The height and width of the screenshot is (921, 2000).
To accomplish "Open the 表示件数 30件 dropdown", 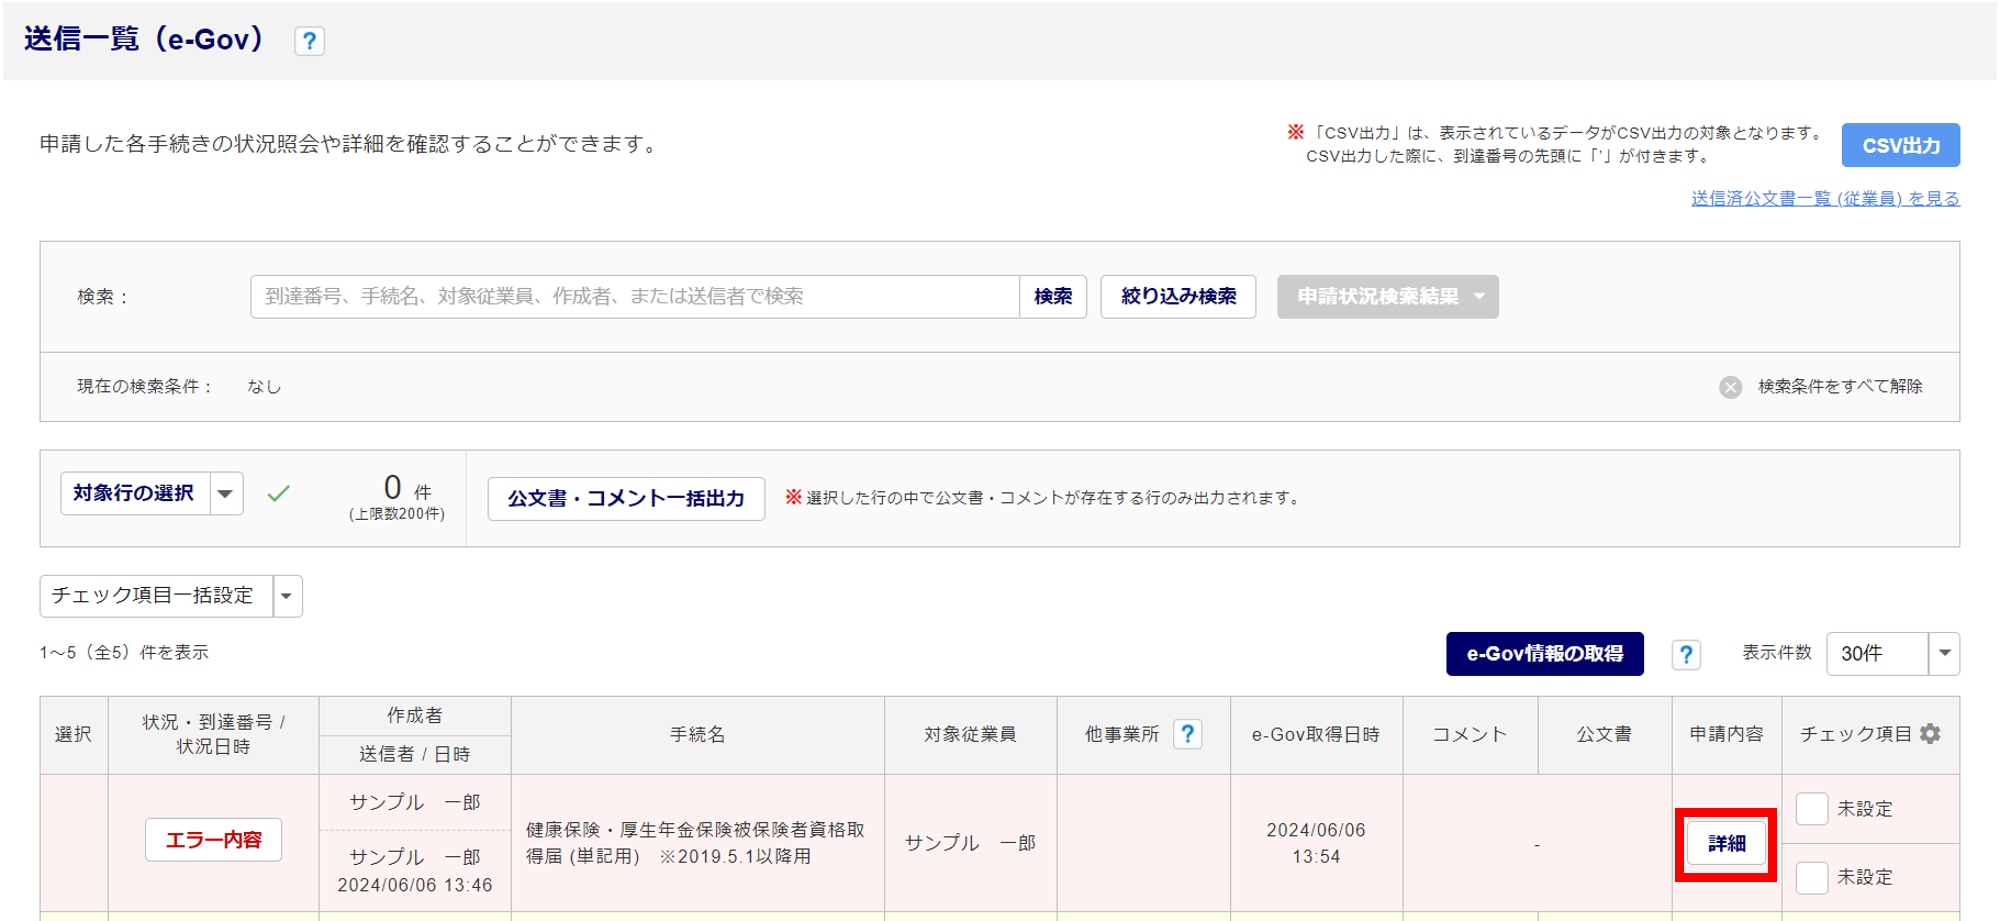I will [1892, 654].
